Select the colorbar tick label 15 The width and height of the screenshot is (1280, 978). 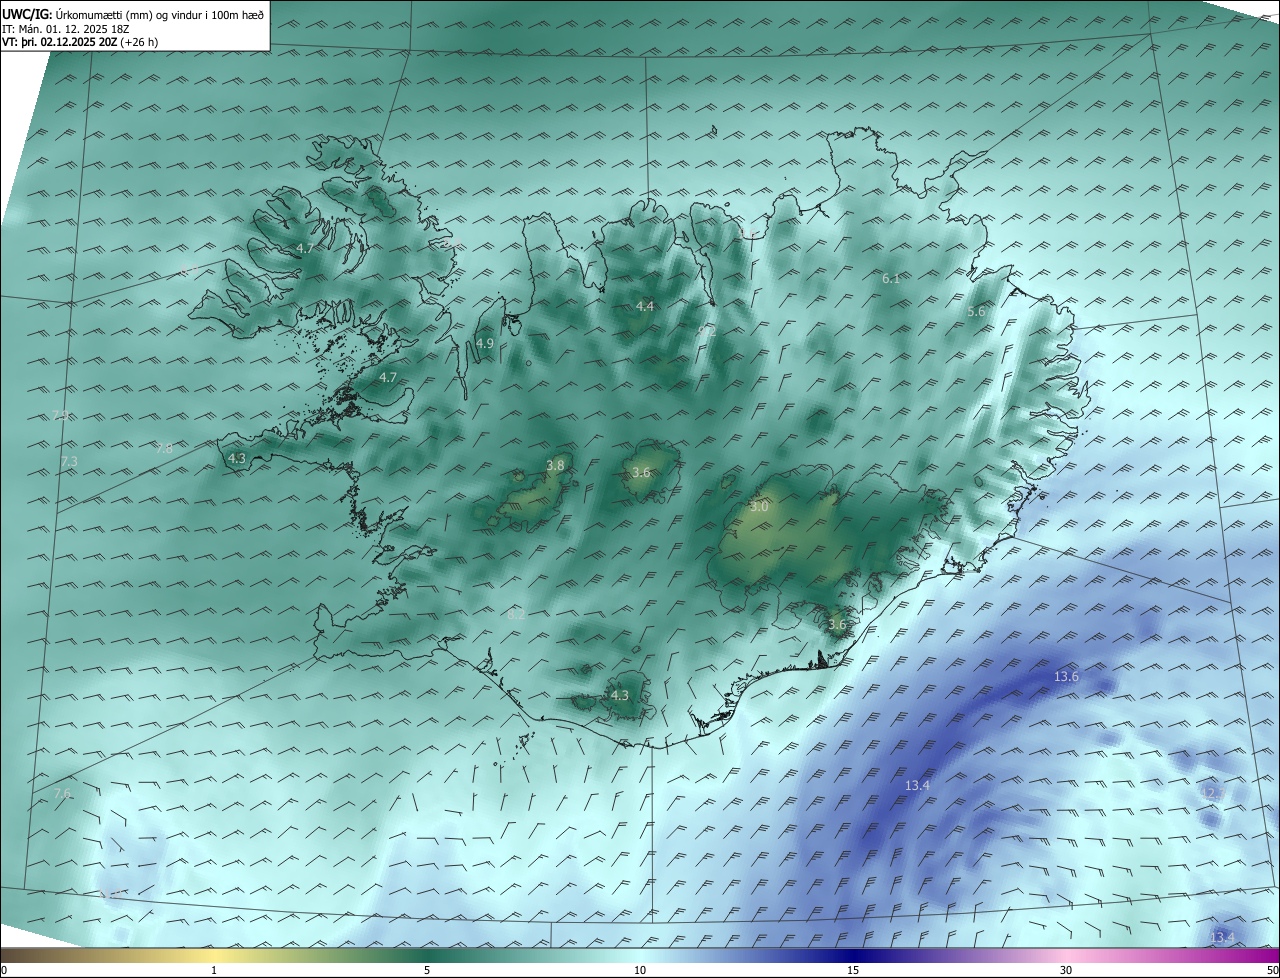tap(853, 970)
